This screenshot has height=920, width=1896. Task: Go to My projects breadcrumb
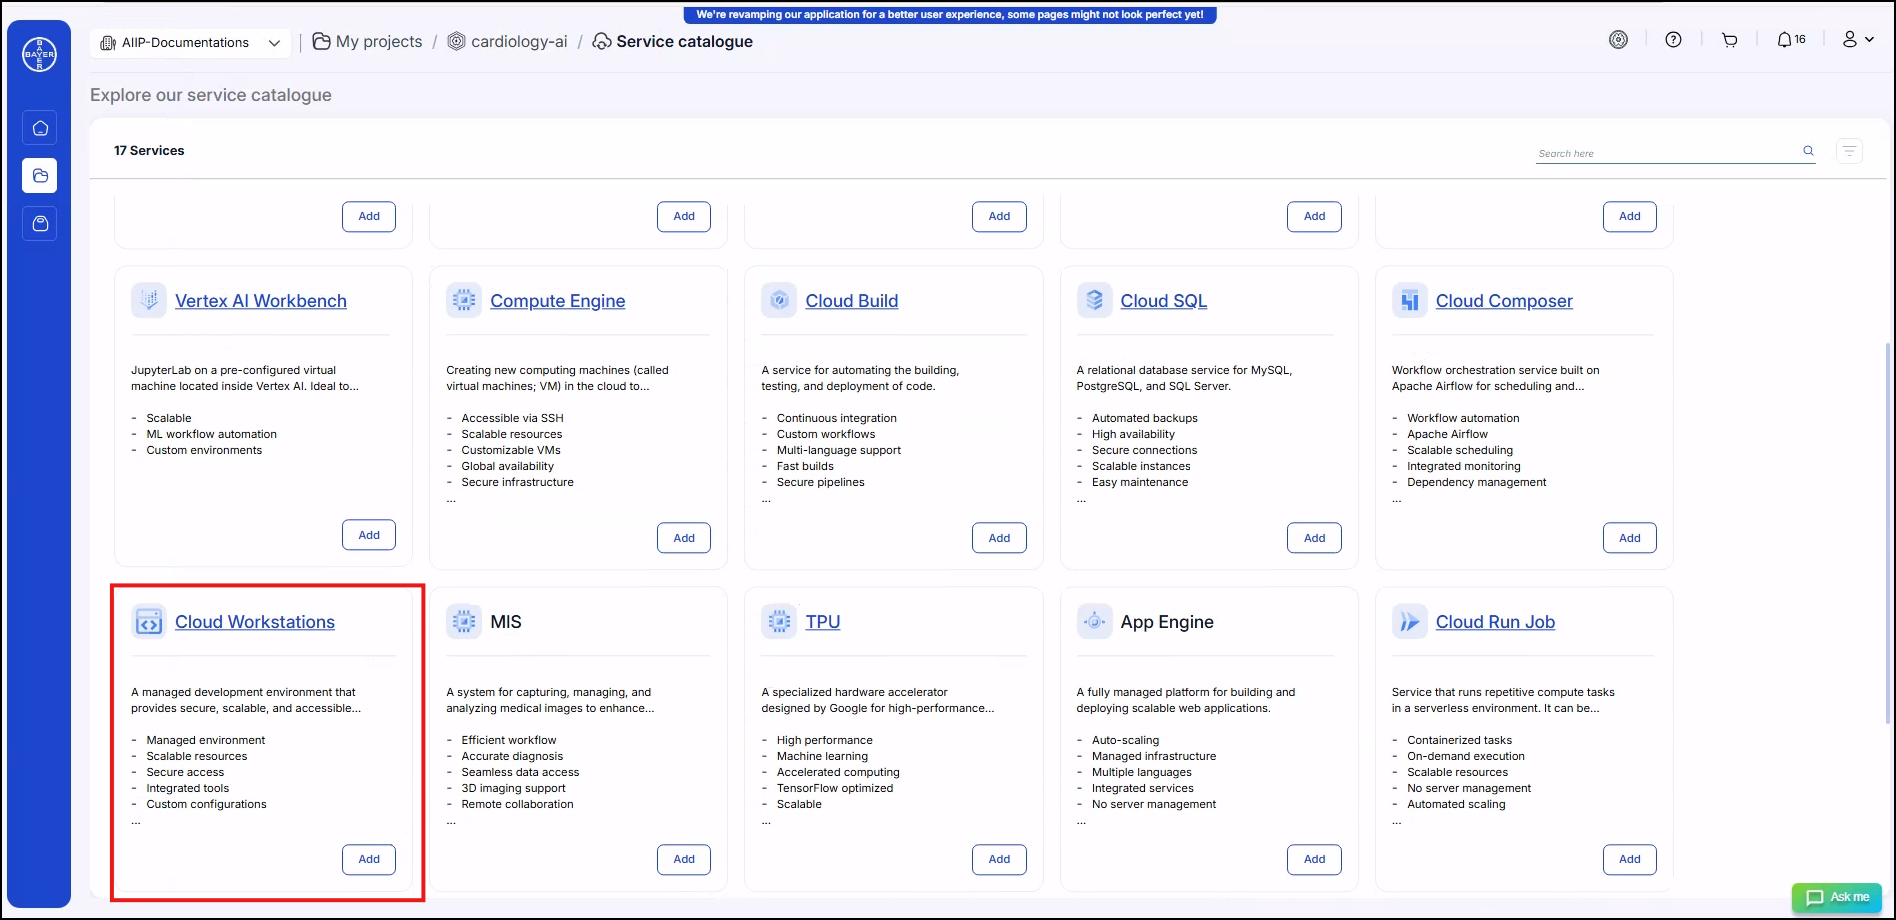click(x=367, y=42)
